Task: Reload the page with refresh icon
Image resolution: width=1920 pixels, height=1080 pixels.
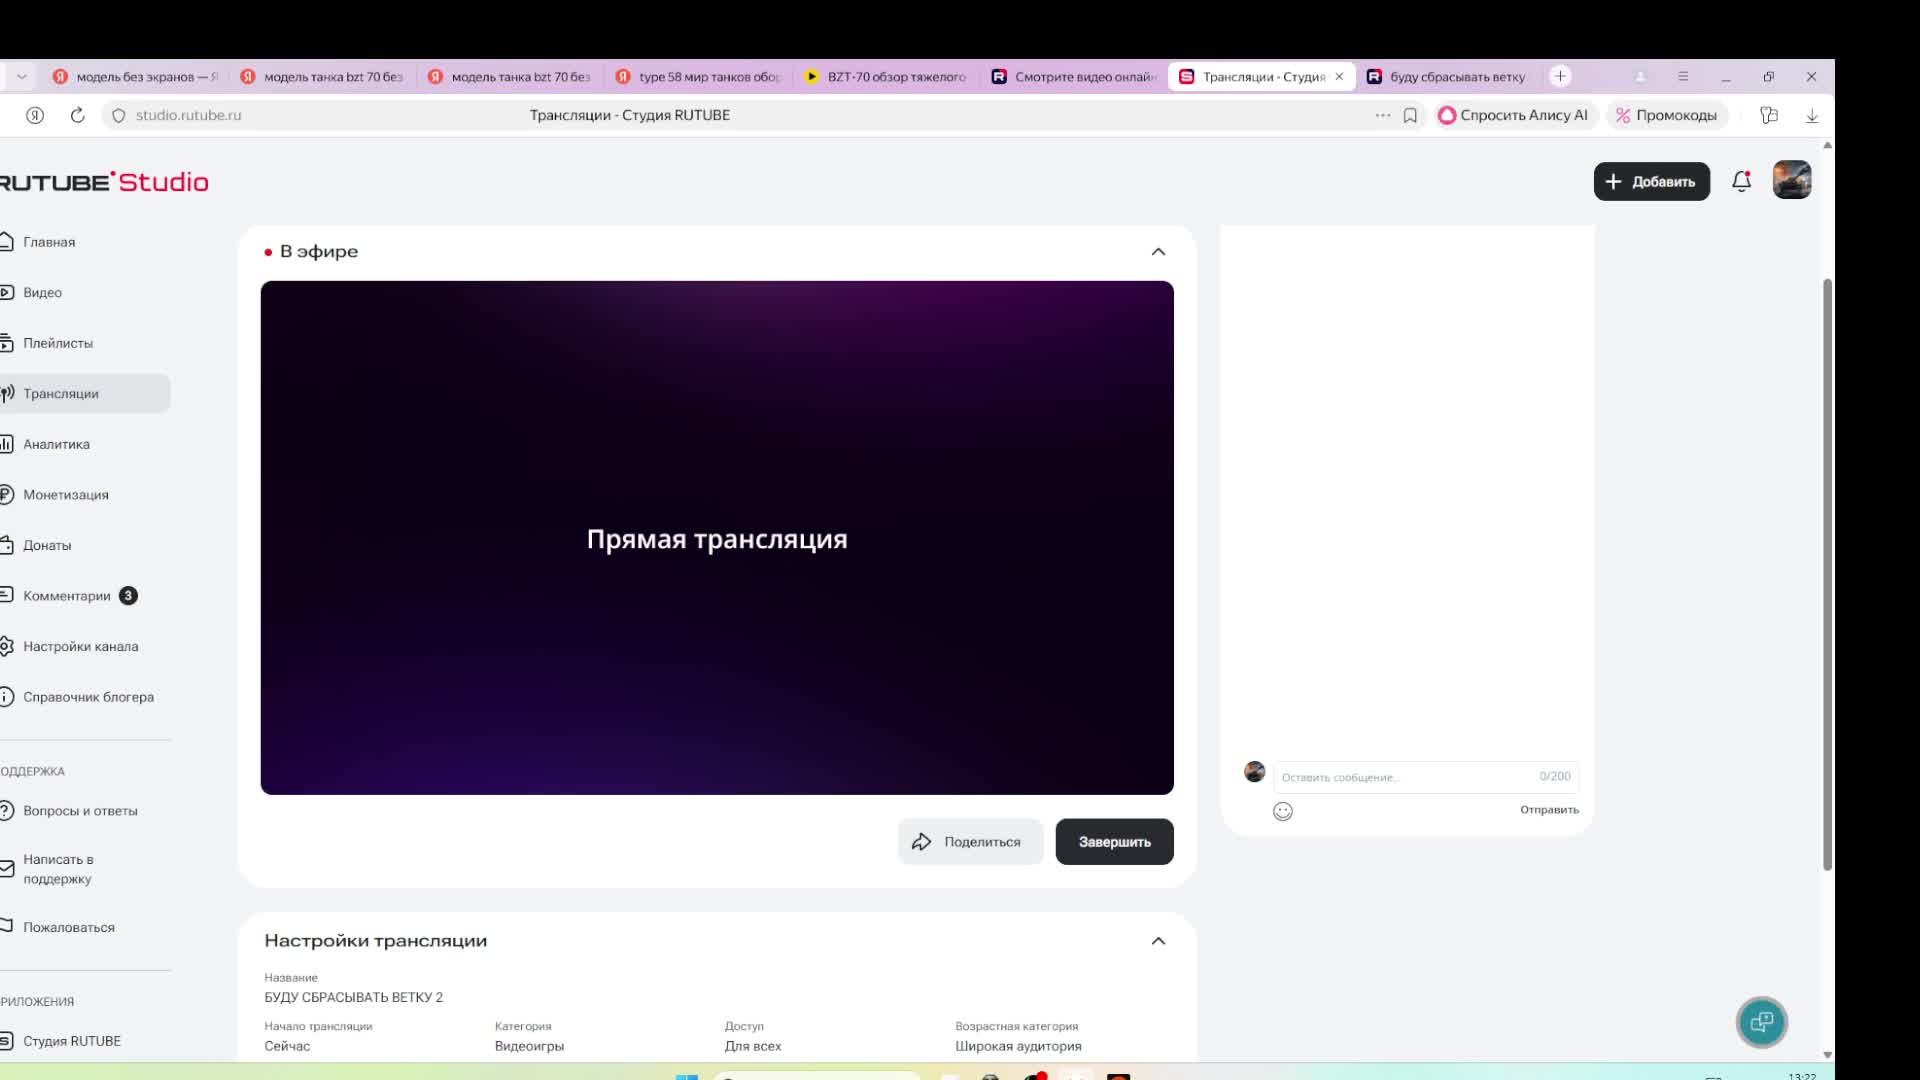Action: pos(77,115)
